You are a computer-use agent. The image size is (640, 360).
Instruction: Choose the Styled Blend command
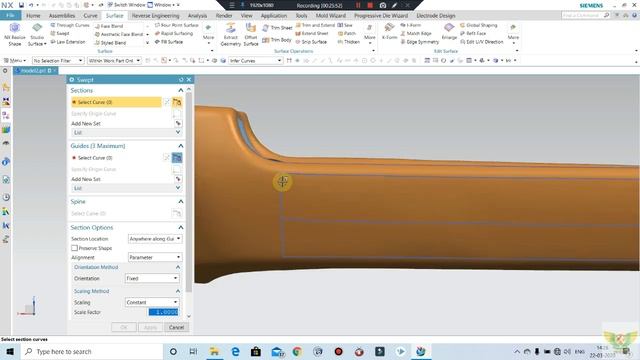(110, 42)
